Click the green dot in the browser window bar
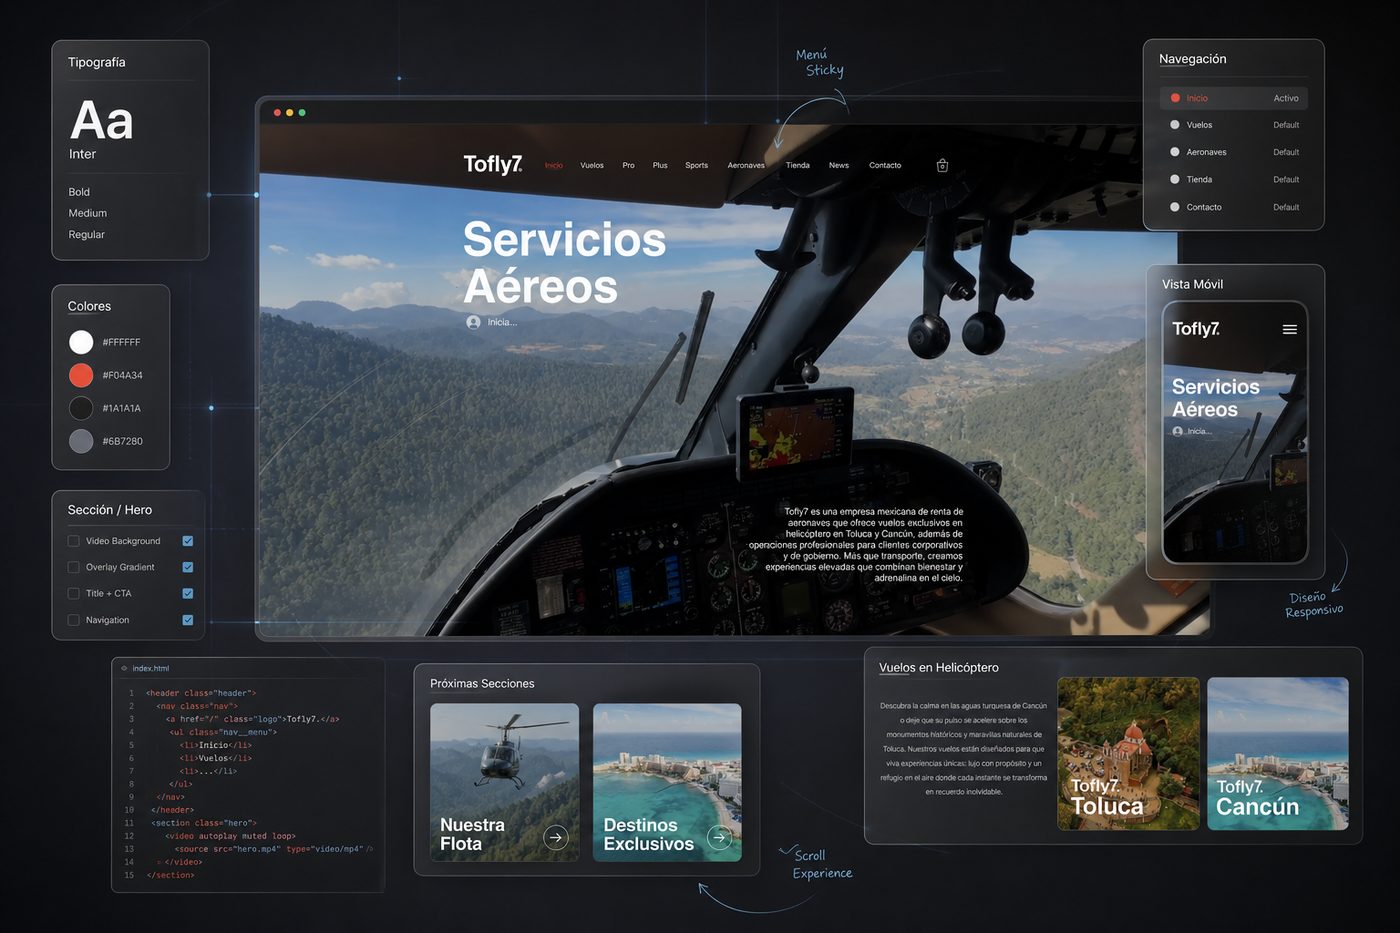Screen dimensions: 1400x933 point(302,112)
